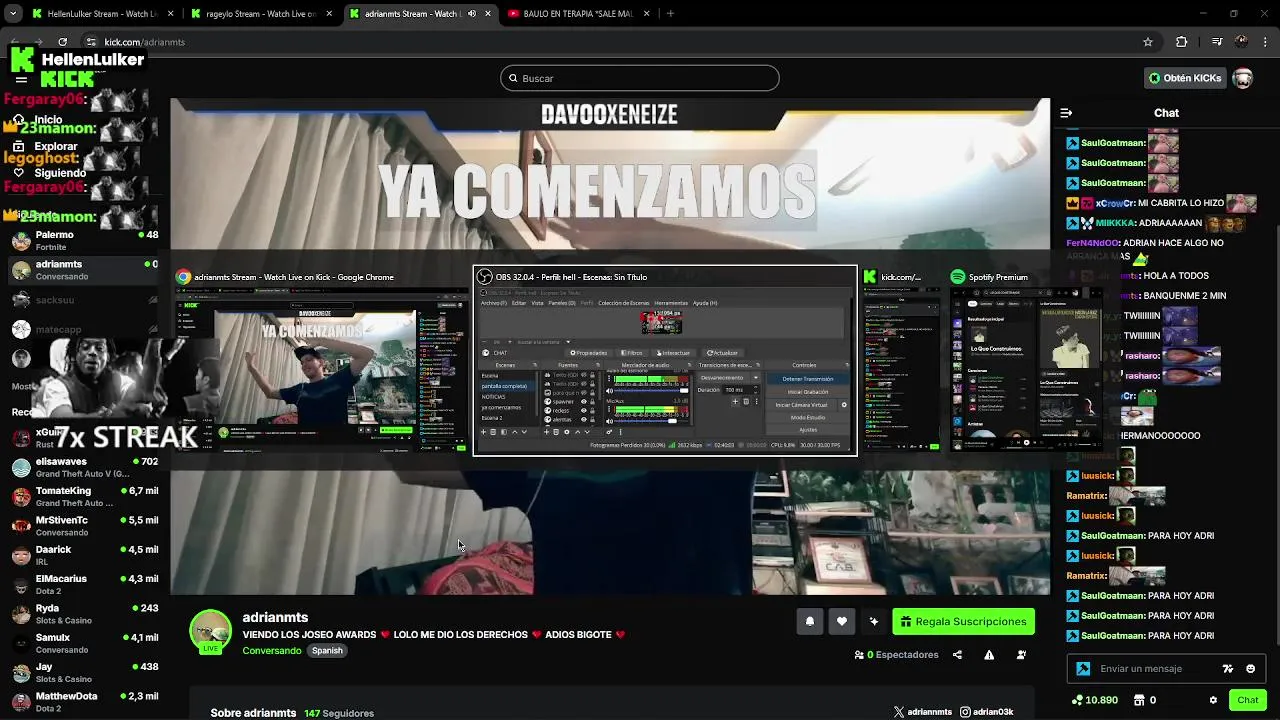
Task: Close the rageylo Stream tab
Action: coord(329,14)
